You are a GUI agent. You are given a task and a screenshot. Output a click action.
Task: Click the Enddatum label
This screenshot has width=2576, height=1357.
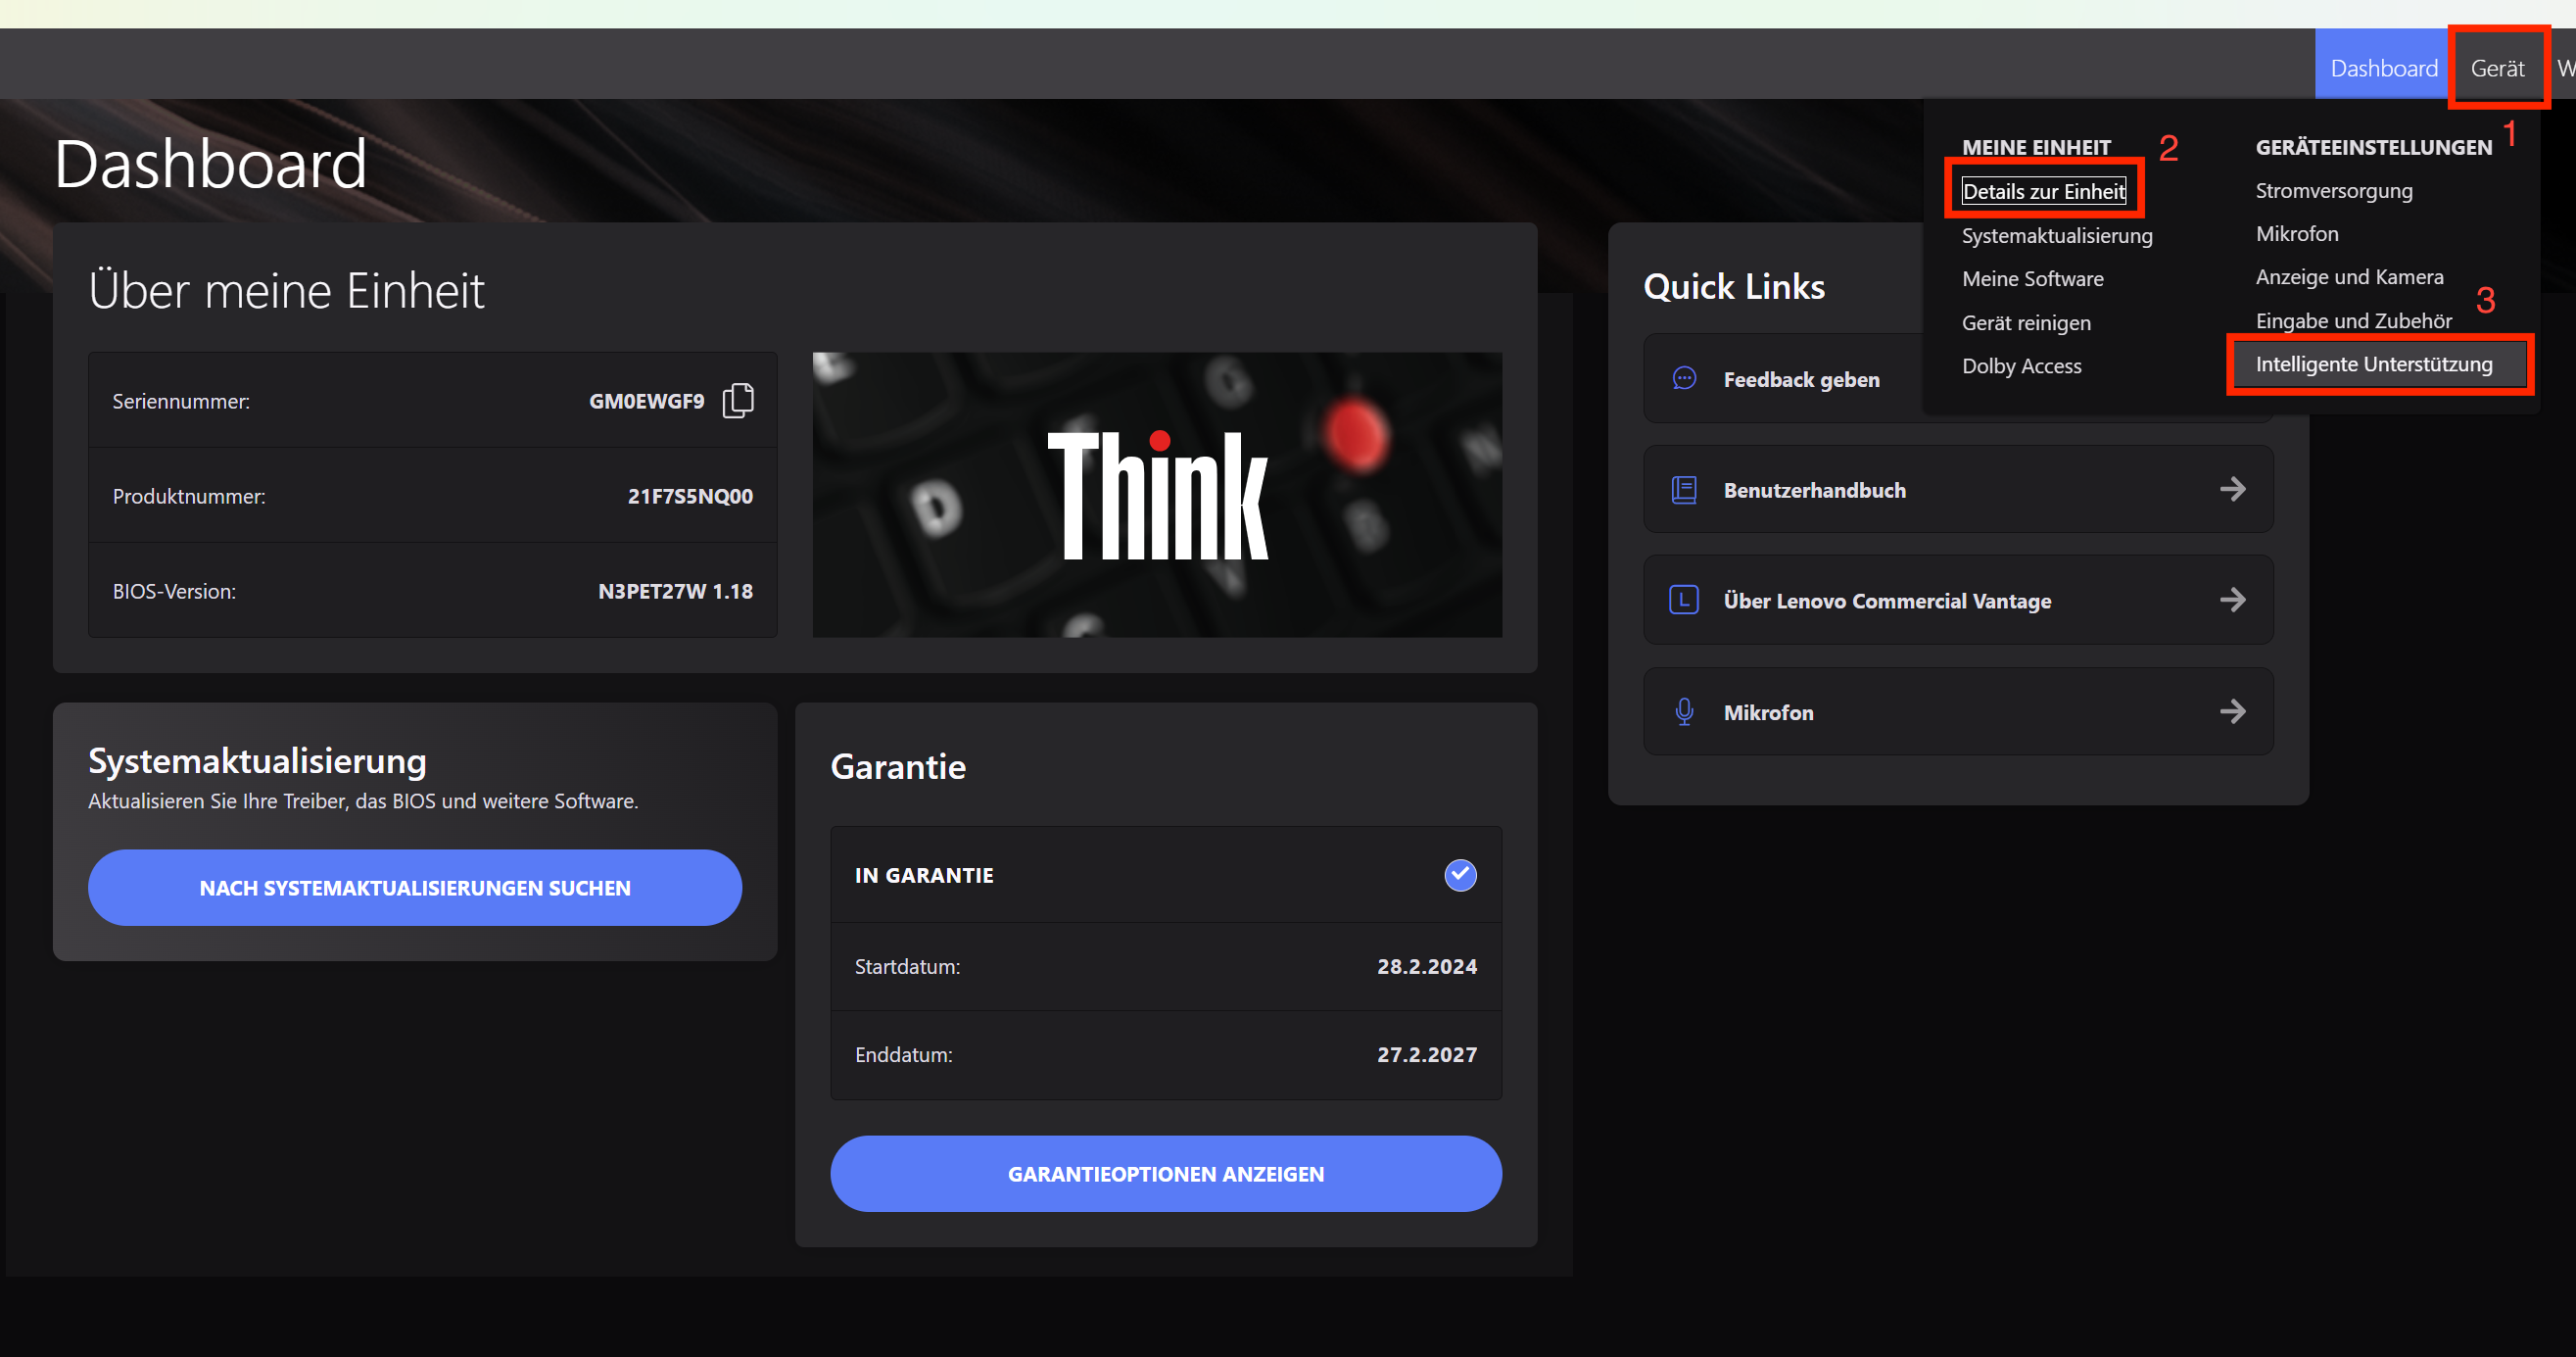click(x=903, y=1055)
